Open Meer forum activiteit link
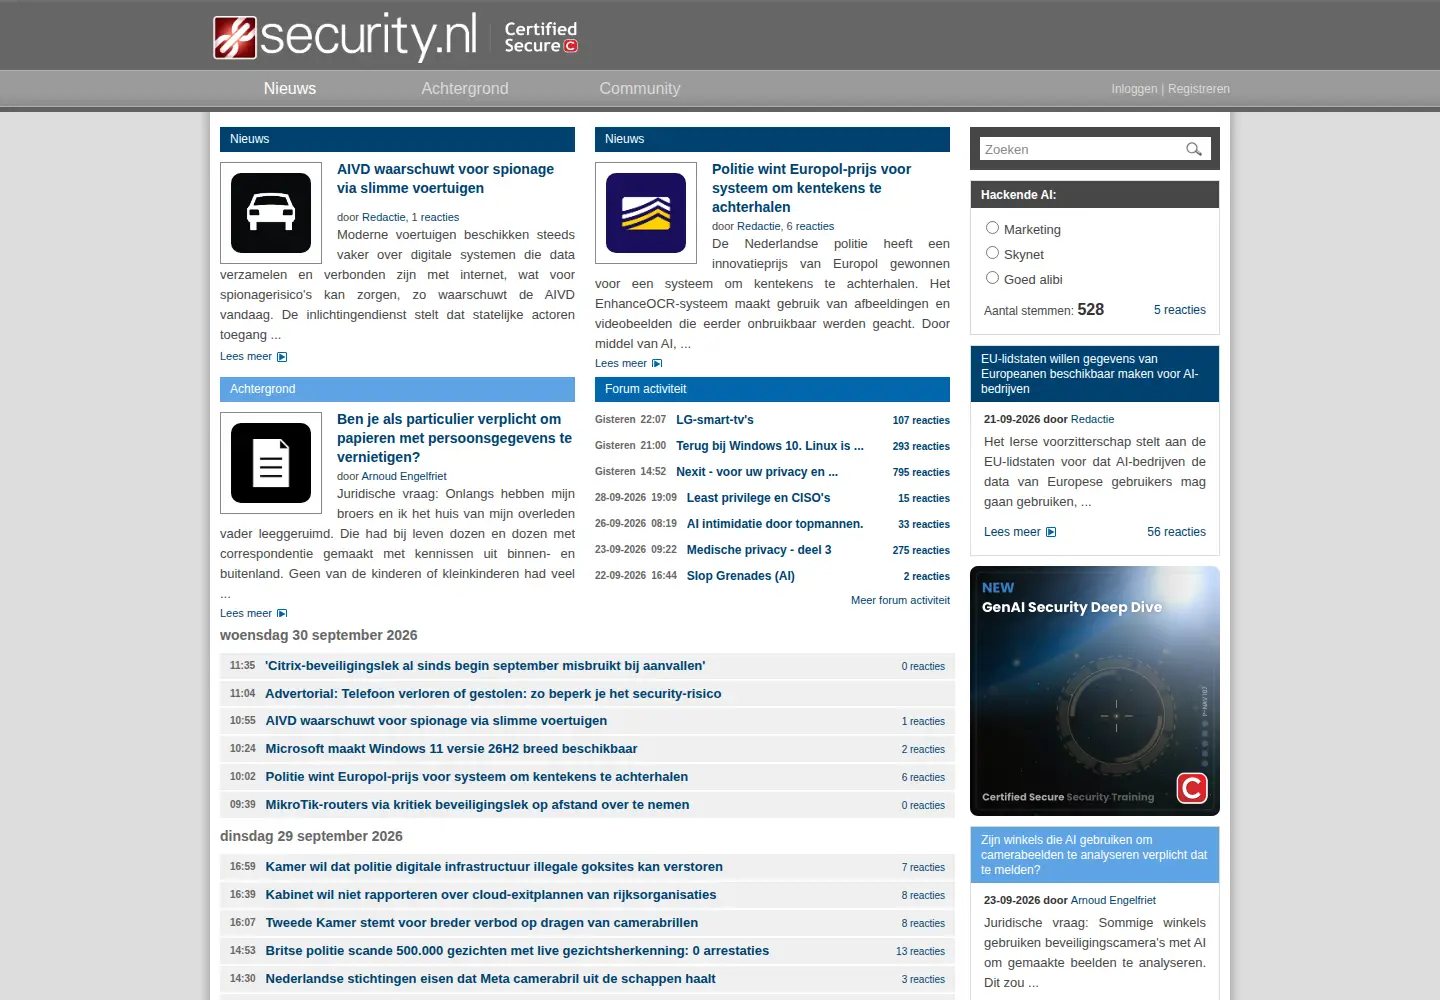Screen dimensions: 1440x1000 coord(900,601)
